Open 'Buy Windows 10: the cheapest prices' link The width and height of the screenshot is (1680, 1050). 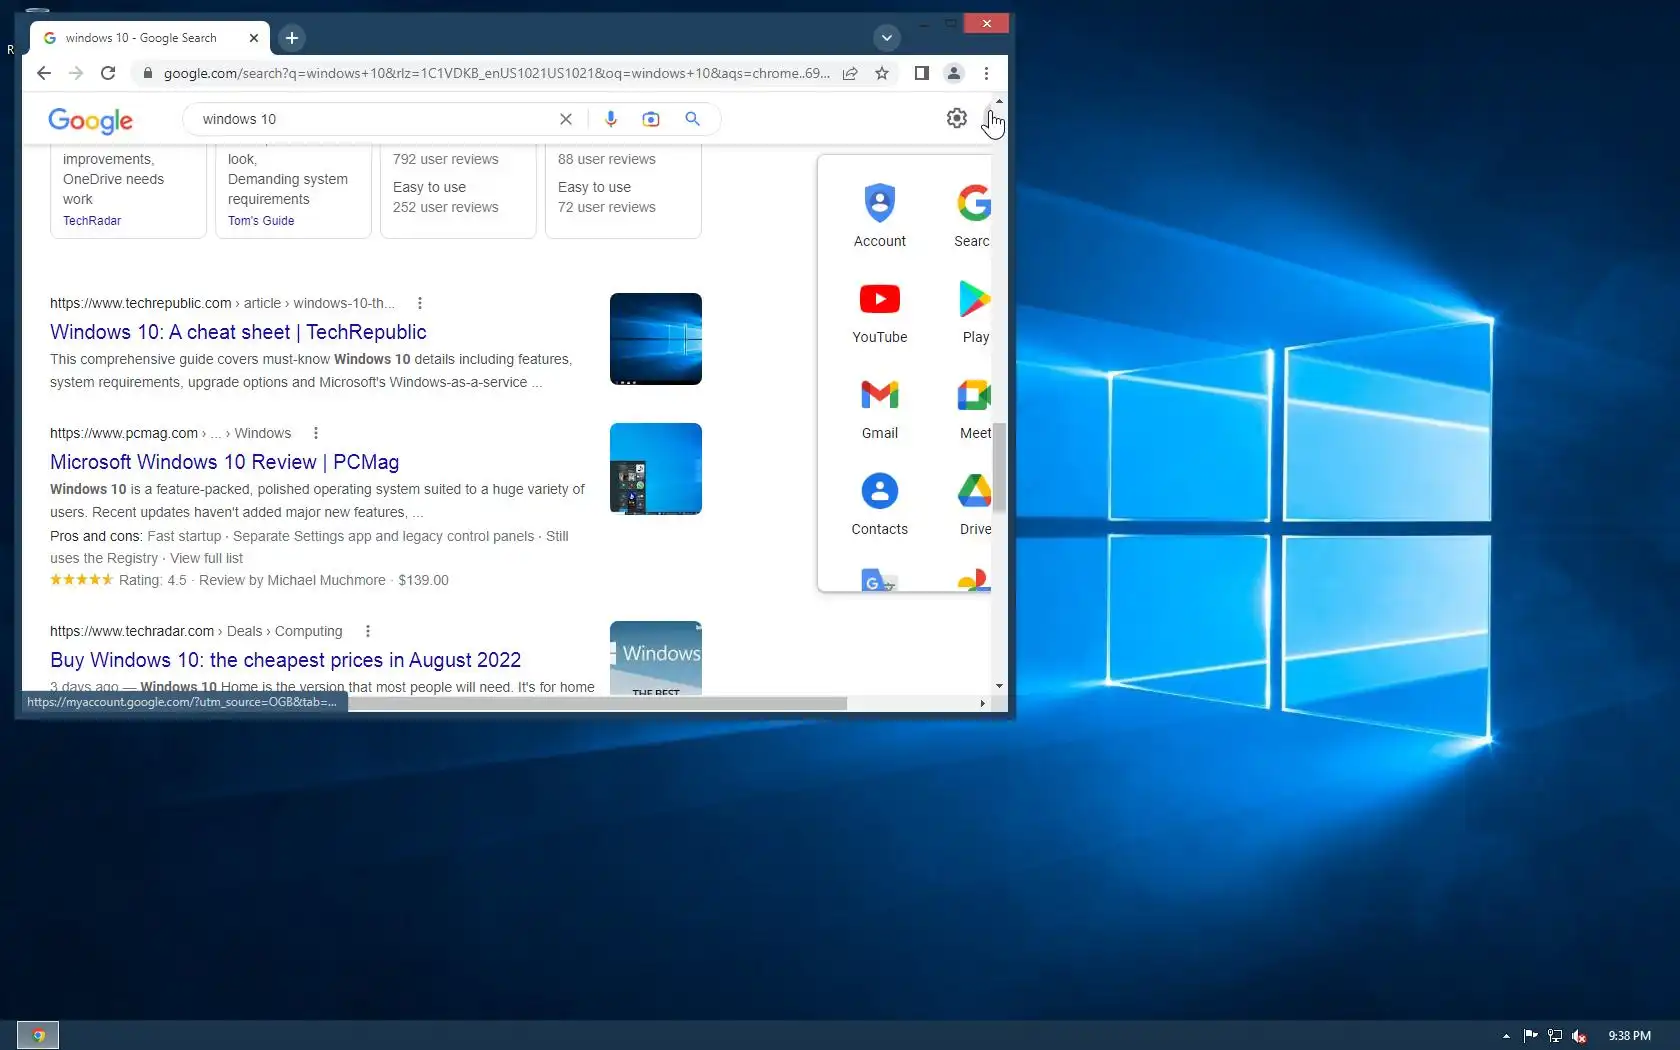(286, 660)
